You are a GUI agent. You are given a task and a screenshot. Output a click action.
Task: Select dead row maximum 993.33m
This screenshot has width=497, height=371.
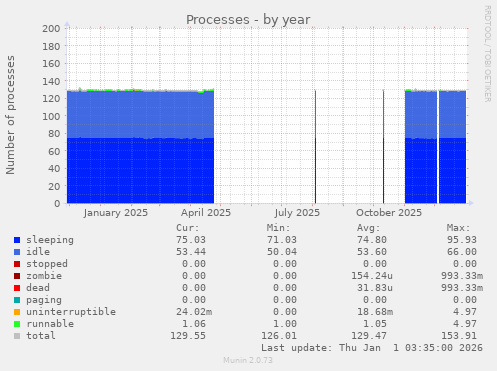462,288
